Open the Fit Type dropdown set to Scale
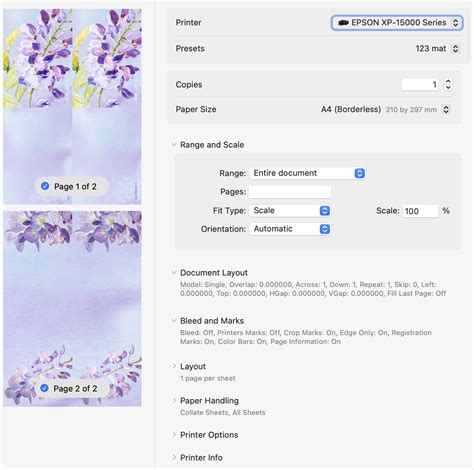474x470 pixels. point(290,211)
